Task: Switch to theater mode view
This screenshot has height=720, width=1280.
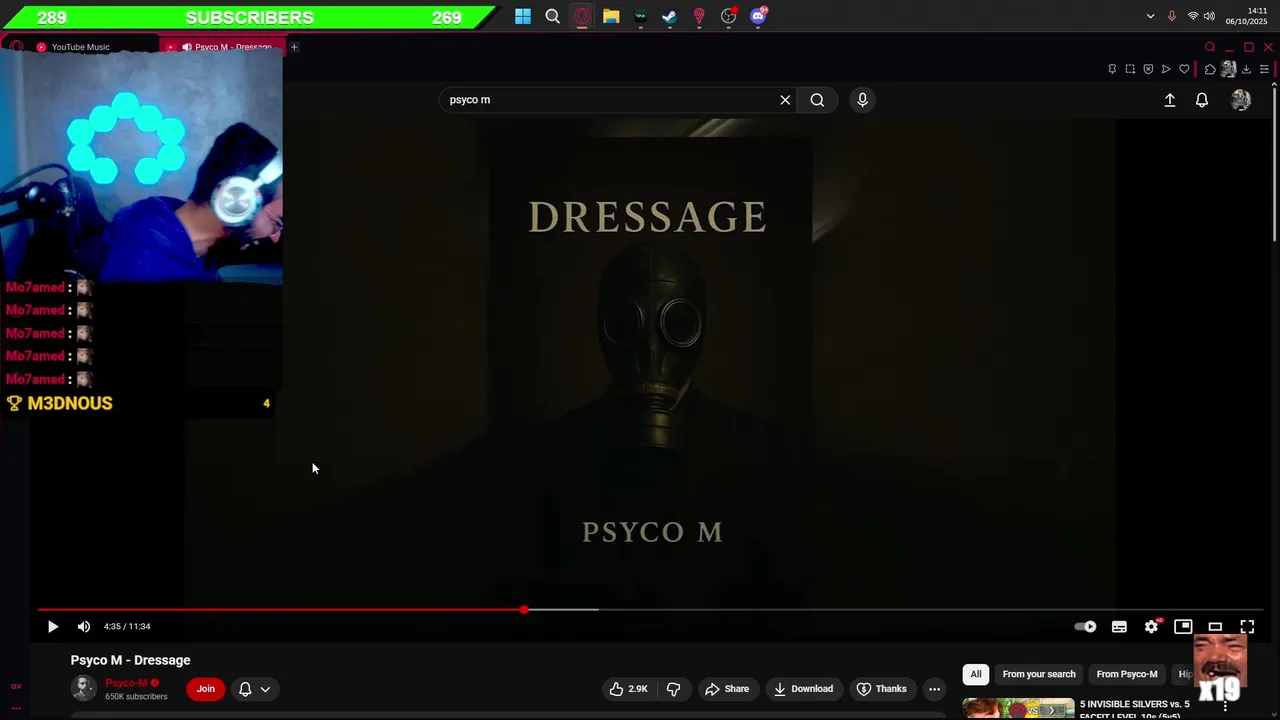Action: (x=1215, y=627)
